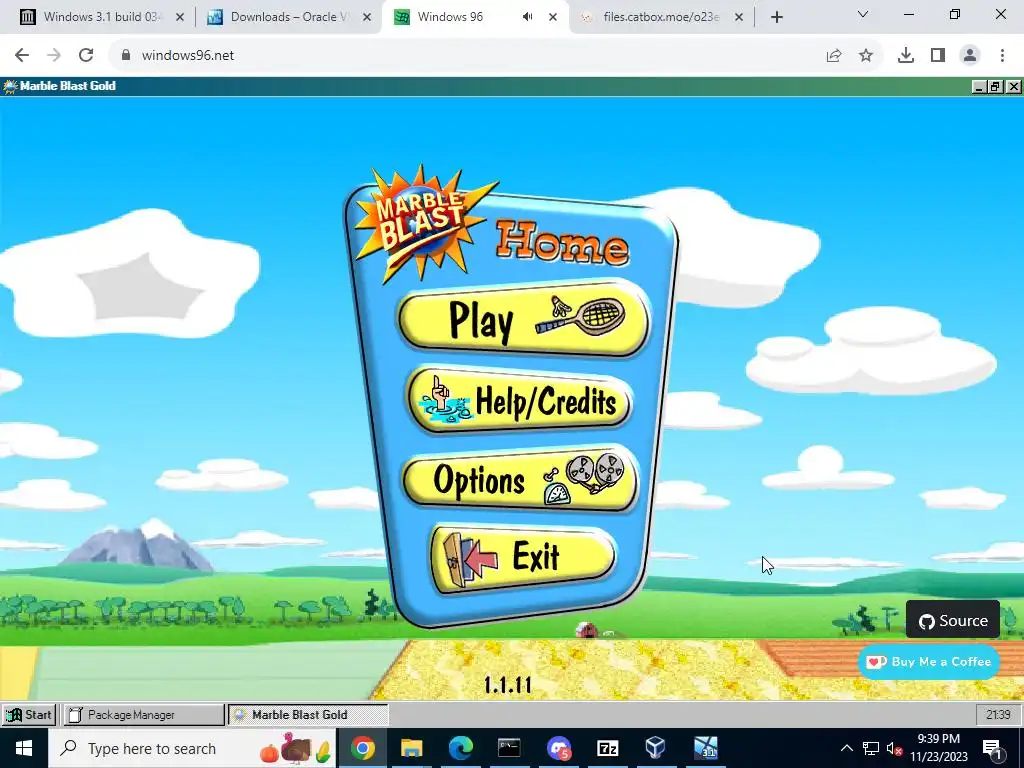Open VirtualBox from the taskbar
Screen dimensions: 1024x768
(x=656, y=748)
